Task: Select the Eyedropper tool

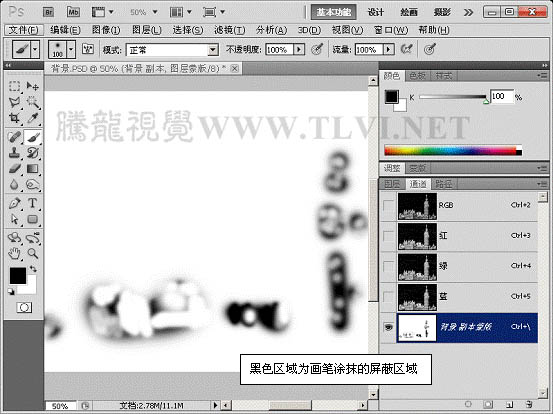Action: 32,118
